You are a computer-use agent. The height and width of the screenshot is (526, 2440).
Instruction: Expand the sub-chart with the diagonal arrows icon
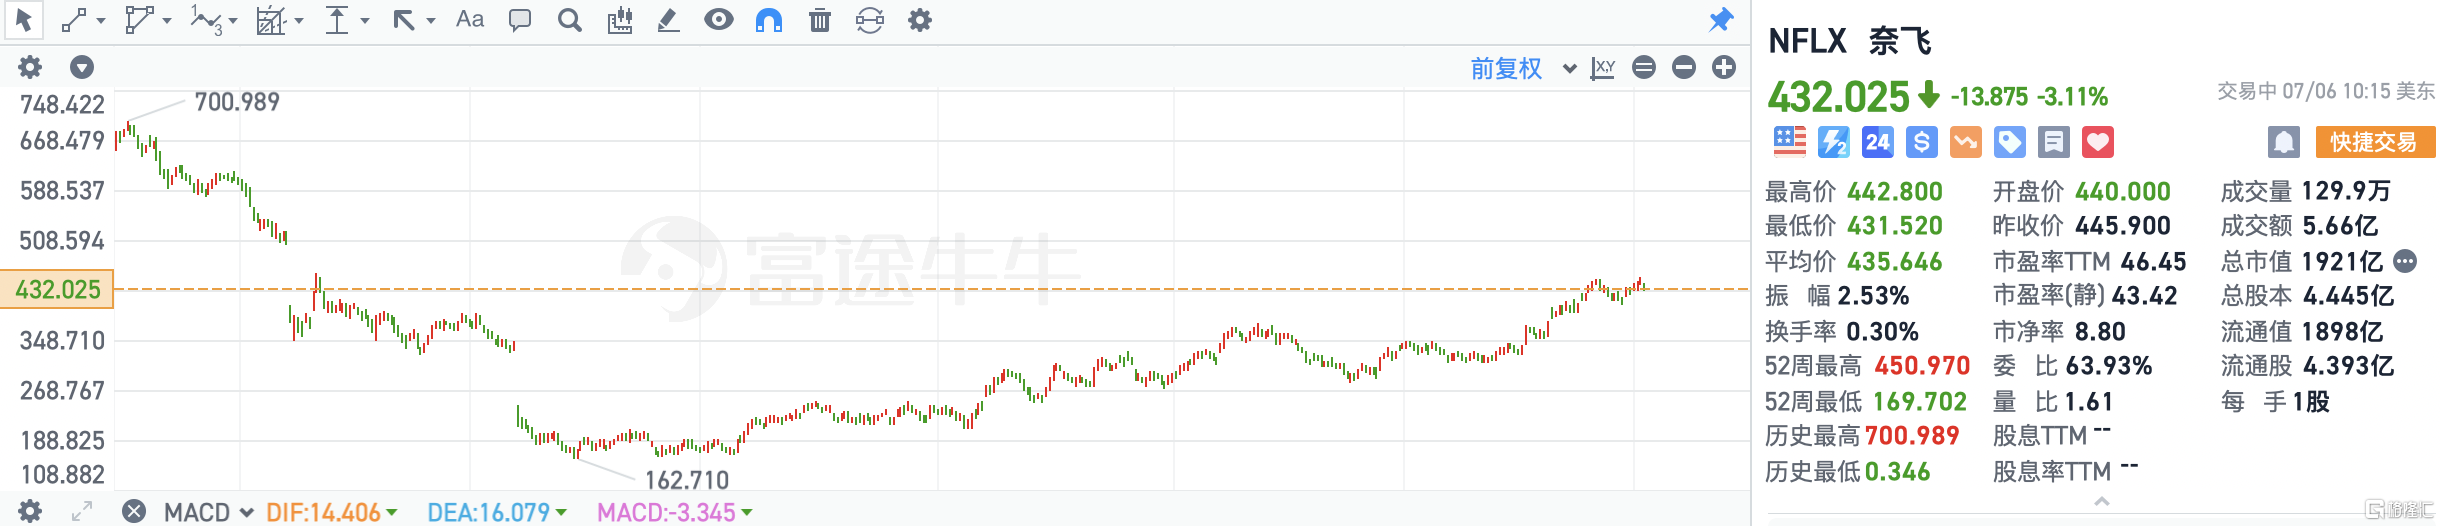point(82,512)
